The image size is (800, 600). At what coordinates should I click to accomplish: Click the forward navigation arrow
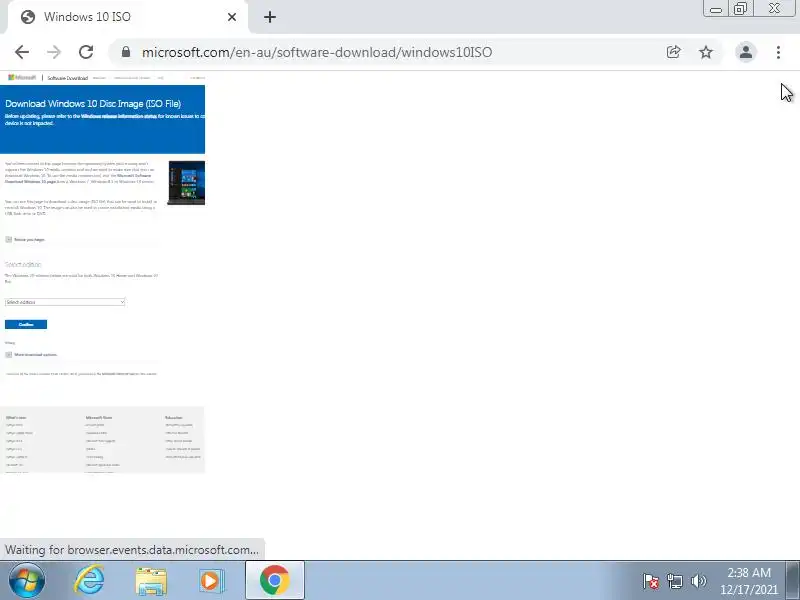tap(54, 52)
